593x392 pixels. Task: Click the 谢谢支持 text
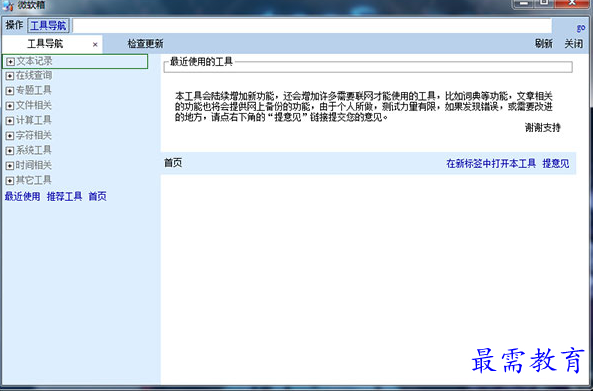(x=543, y=128)
